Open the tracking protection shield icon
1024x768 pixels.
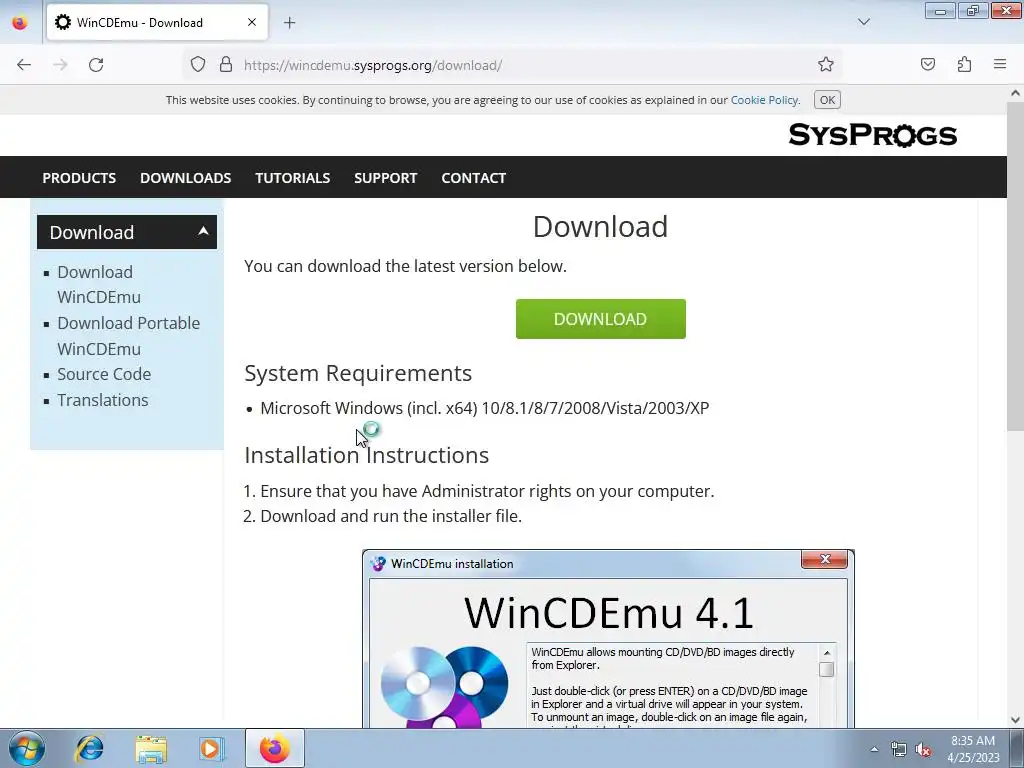[x=198, y=64]
